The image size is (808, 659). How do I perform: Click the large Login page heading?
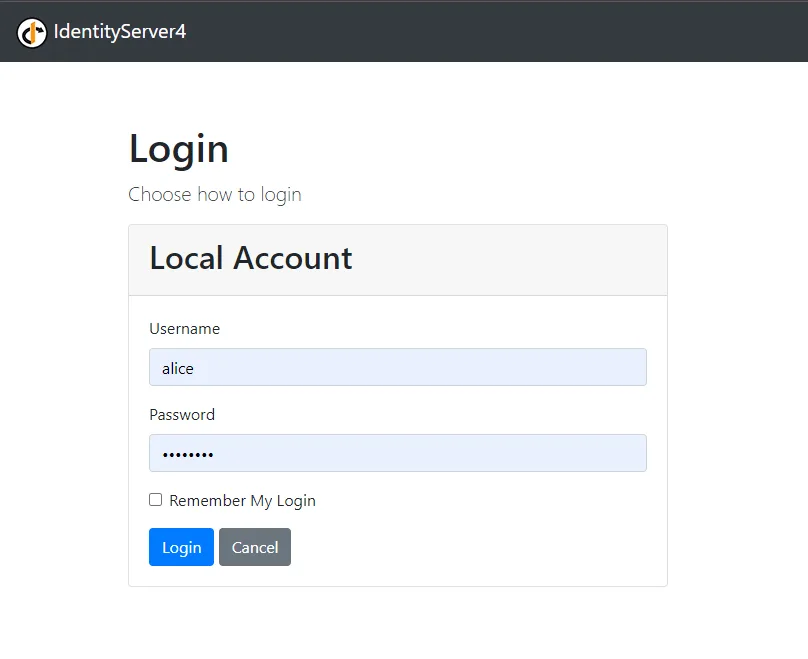[x=179, y=149]
